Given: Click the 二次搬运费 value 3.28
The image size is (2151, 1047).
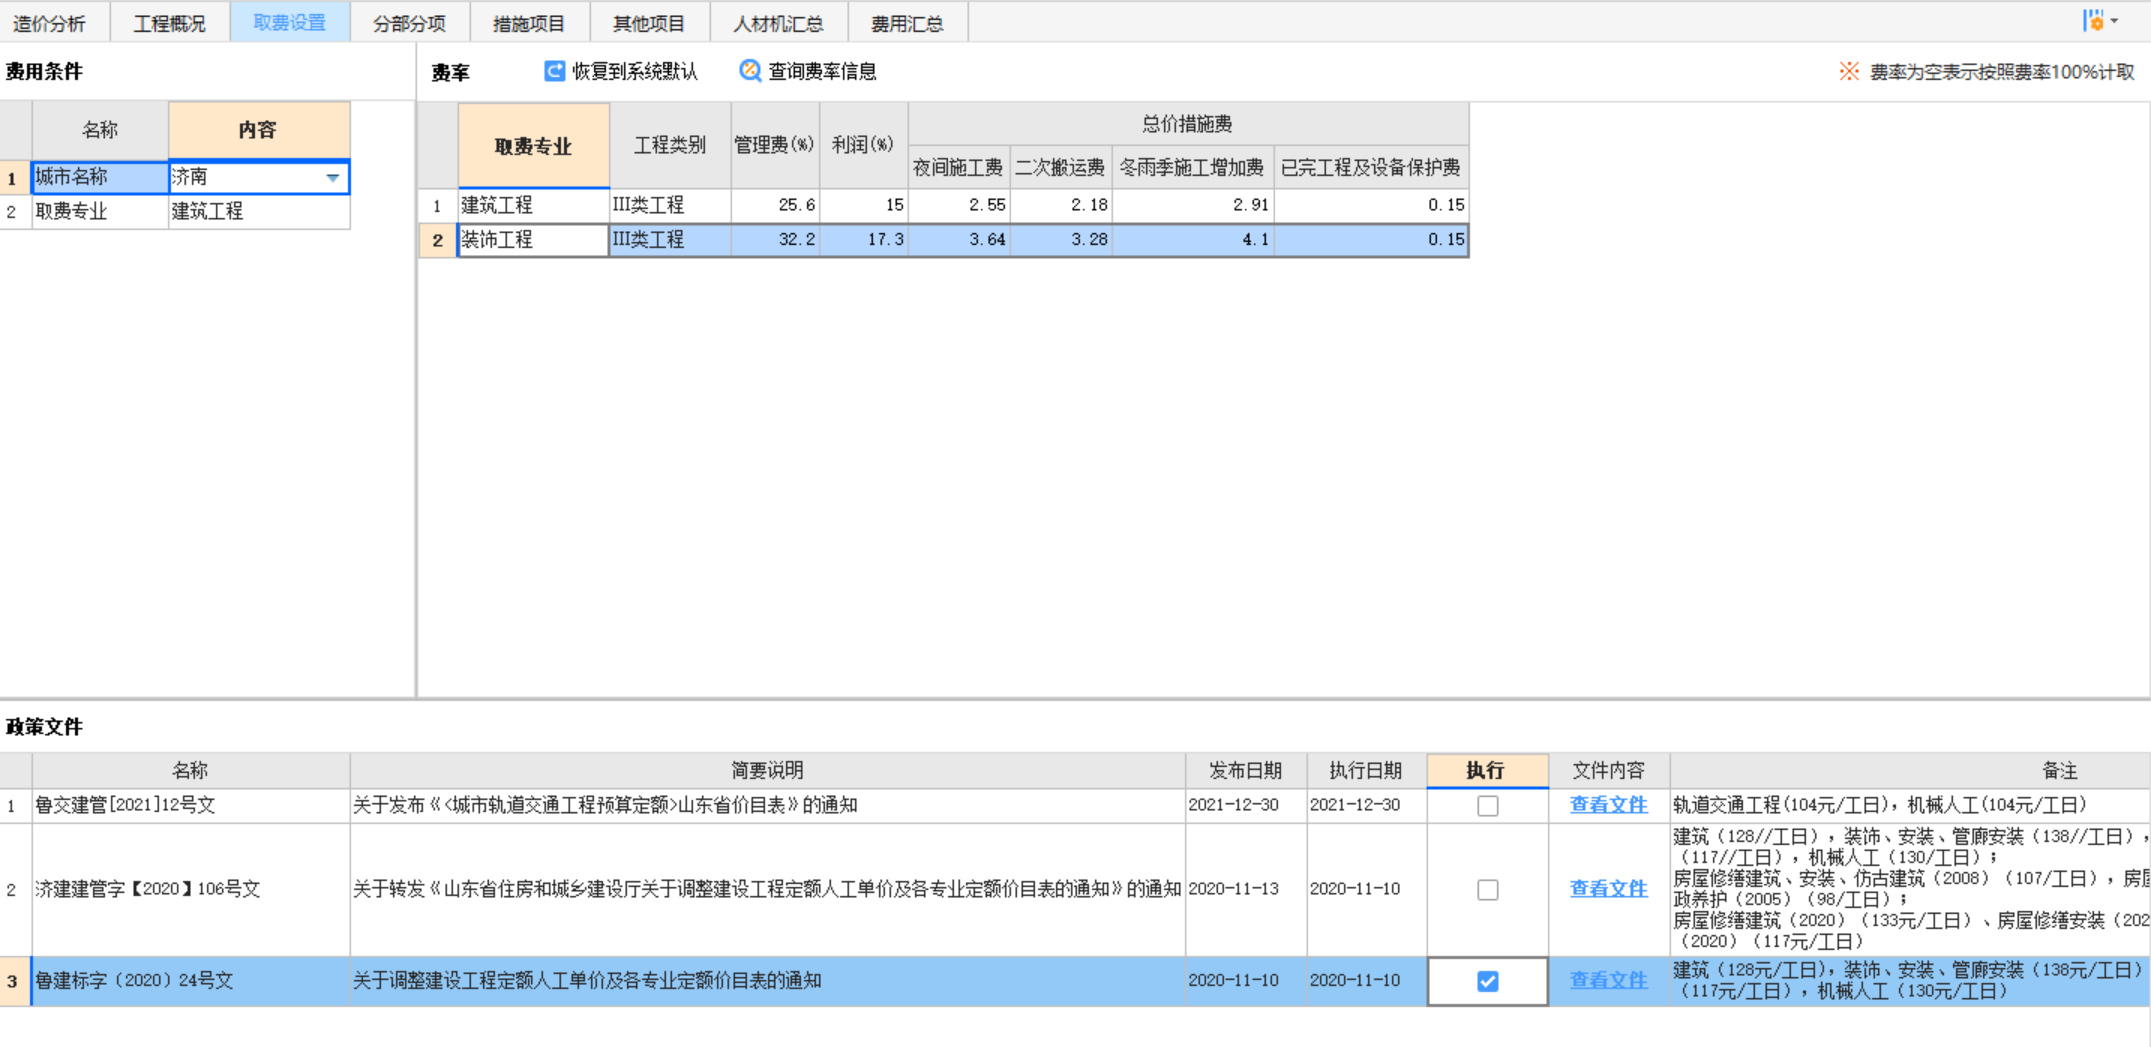Looking at the screenshot, I should pyautogui.click(x=1061, y=240).
